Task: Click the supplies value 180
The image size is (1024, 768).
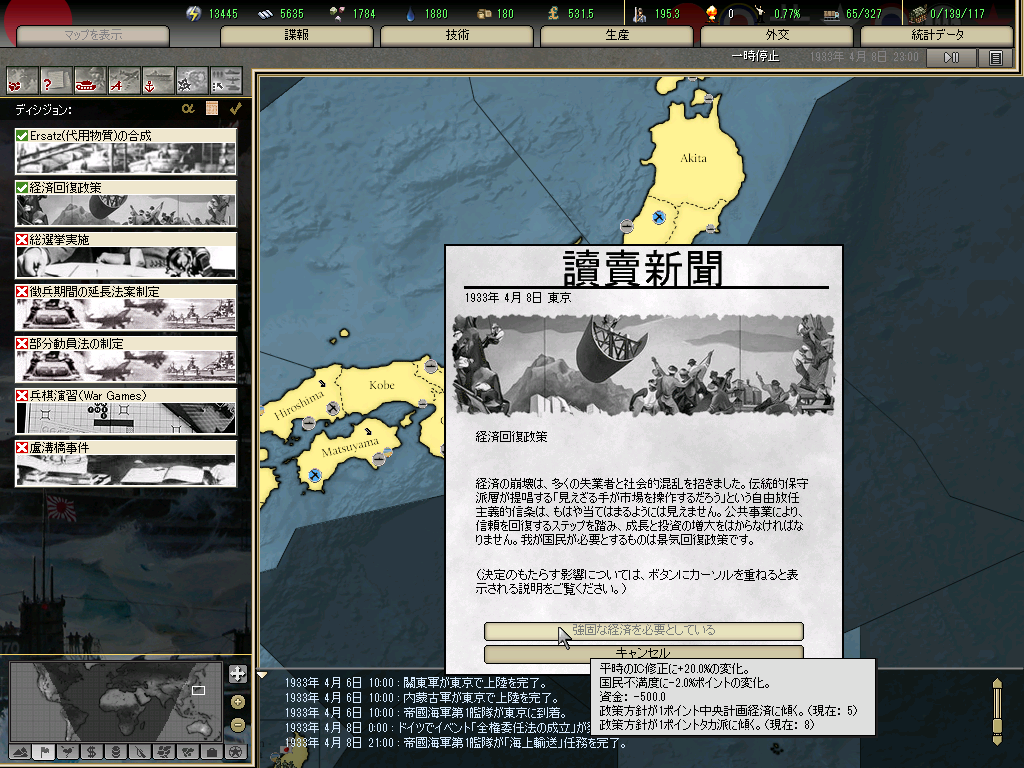Action: [x=505, y=14]
